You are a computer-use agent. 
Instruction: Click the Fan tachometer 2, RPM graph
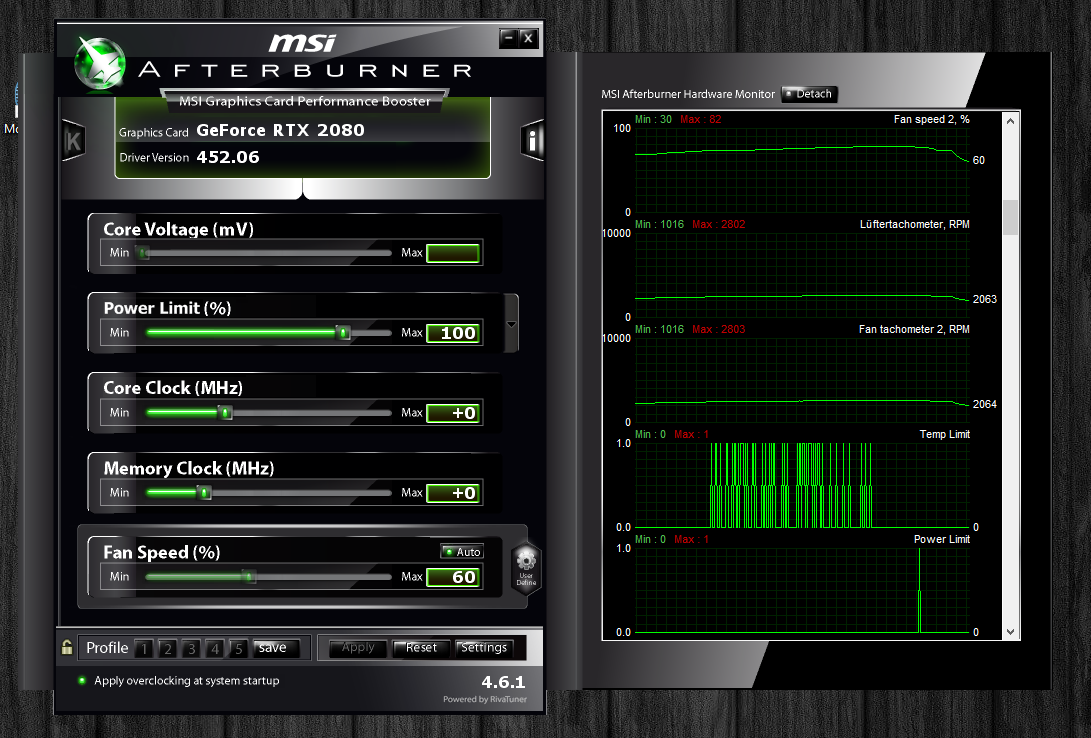802,380
